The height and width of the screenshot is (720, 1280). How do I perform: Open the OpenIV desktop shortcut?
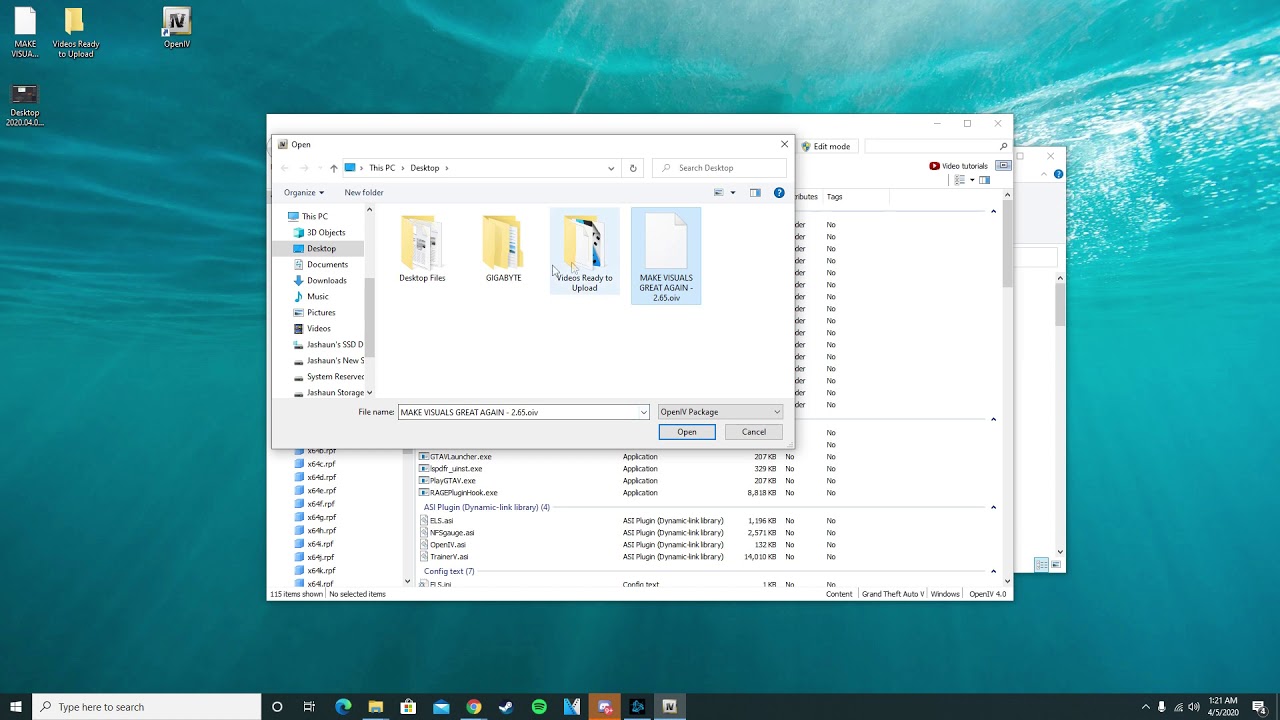click(177, 28)
